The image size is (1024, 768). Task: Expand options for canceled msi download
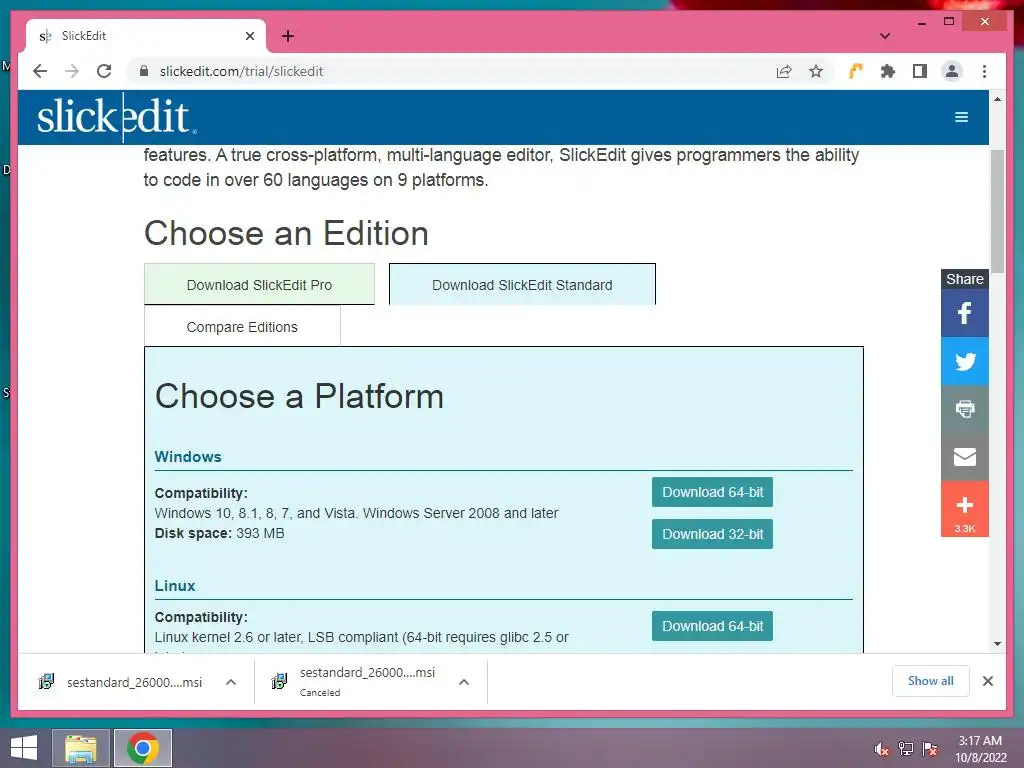464,682
